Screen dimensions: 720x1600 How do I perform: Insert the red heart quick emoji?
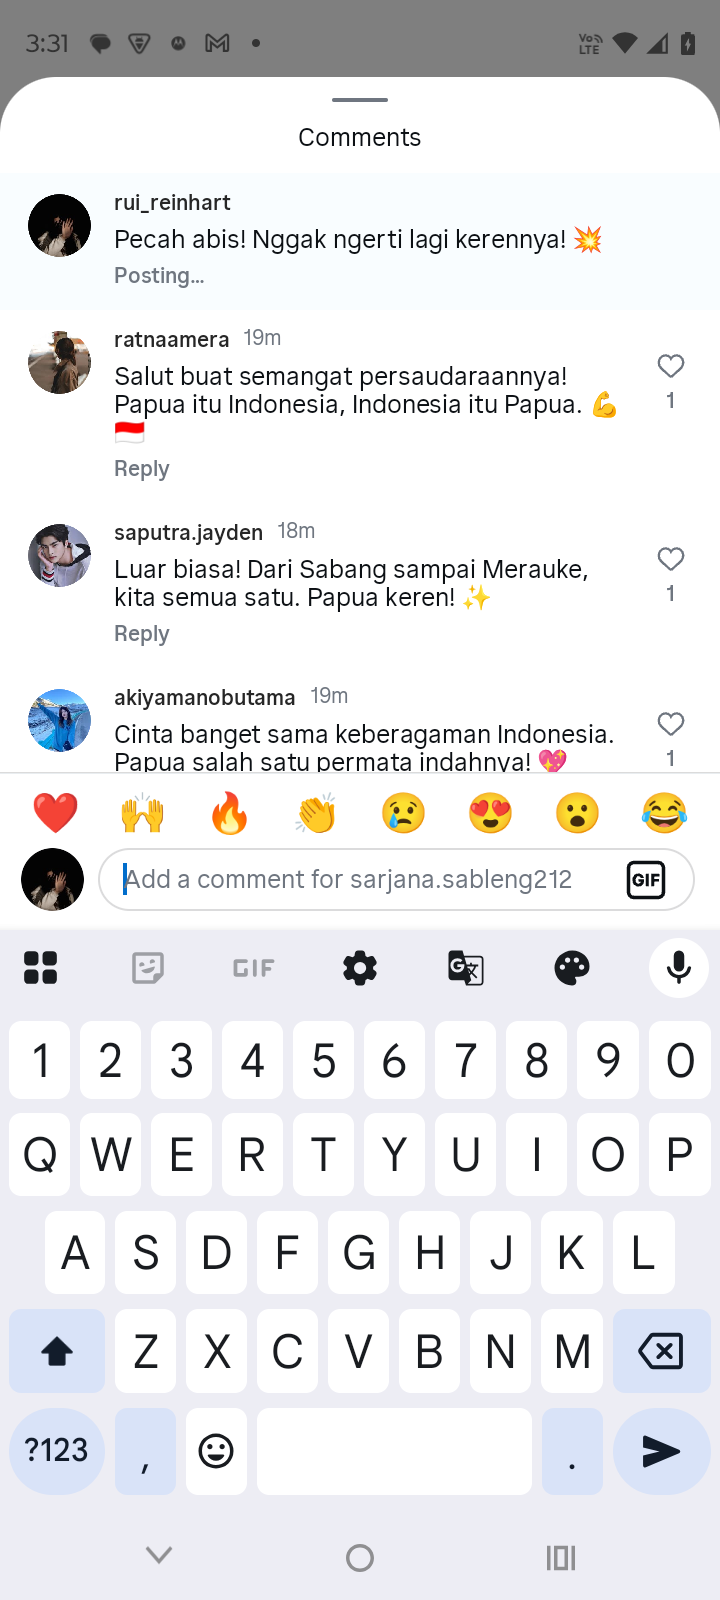56,813
